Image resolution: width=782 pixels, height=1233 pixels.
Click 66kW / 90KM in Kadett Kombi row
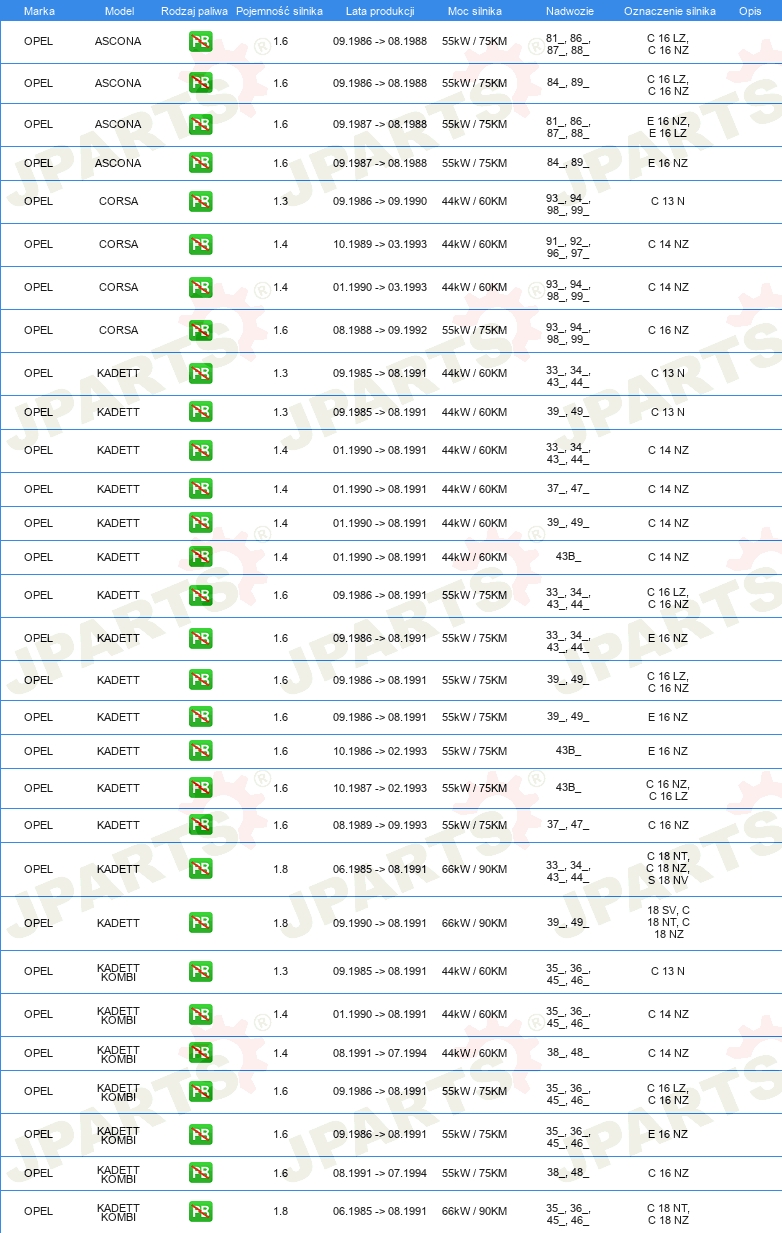click(474, 1211)
